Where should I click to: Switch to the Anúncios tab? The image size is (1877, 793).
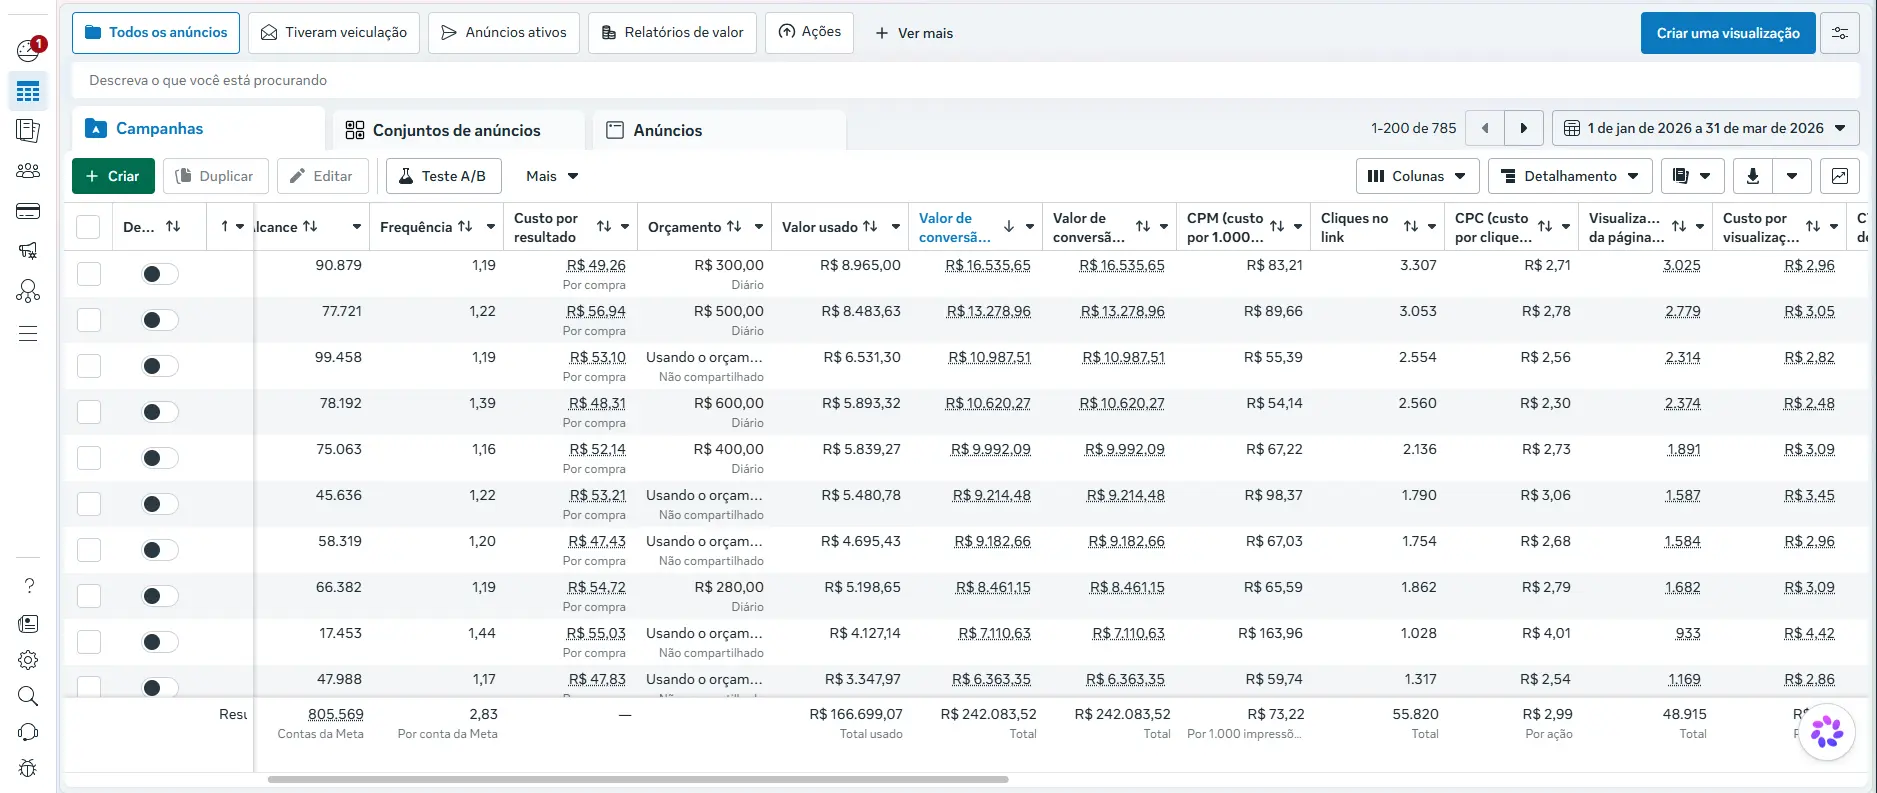coord(720,130)
